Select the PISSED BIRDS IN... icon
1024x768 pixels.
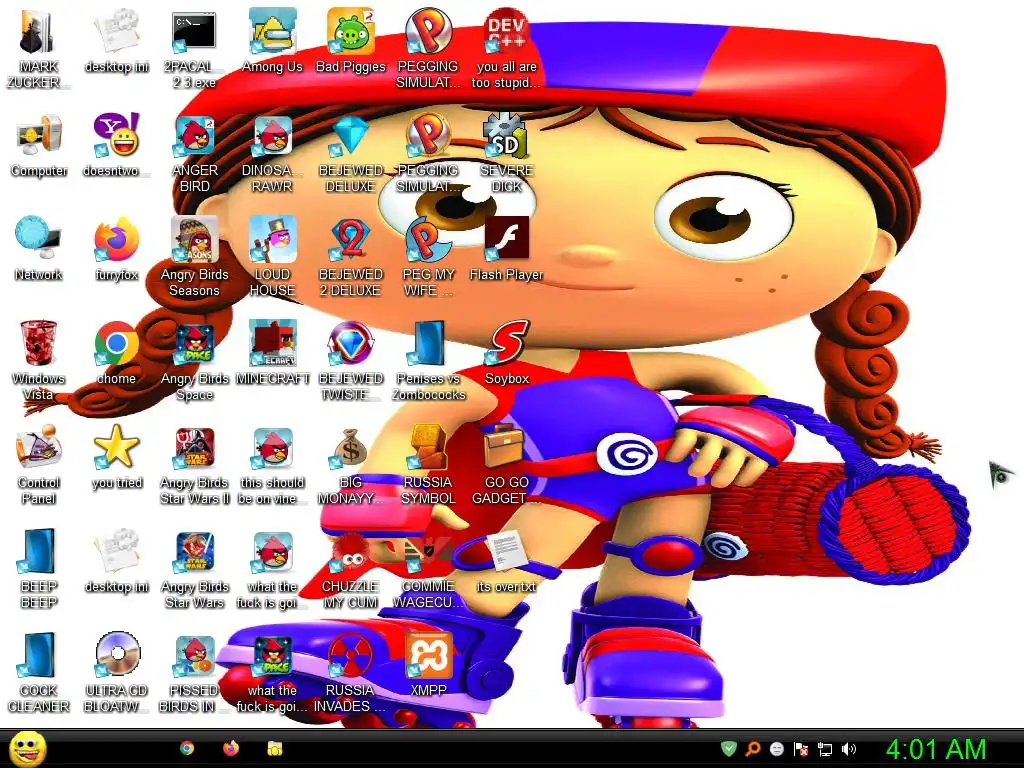pos(194,672)
